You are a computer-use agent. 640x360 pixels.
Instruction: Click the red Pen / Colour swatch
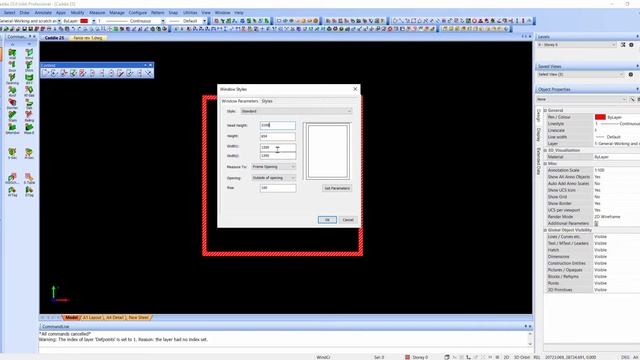600,117
